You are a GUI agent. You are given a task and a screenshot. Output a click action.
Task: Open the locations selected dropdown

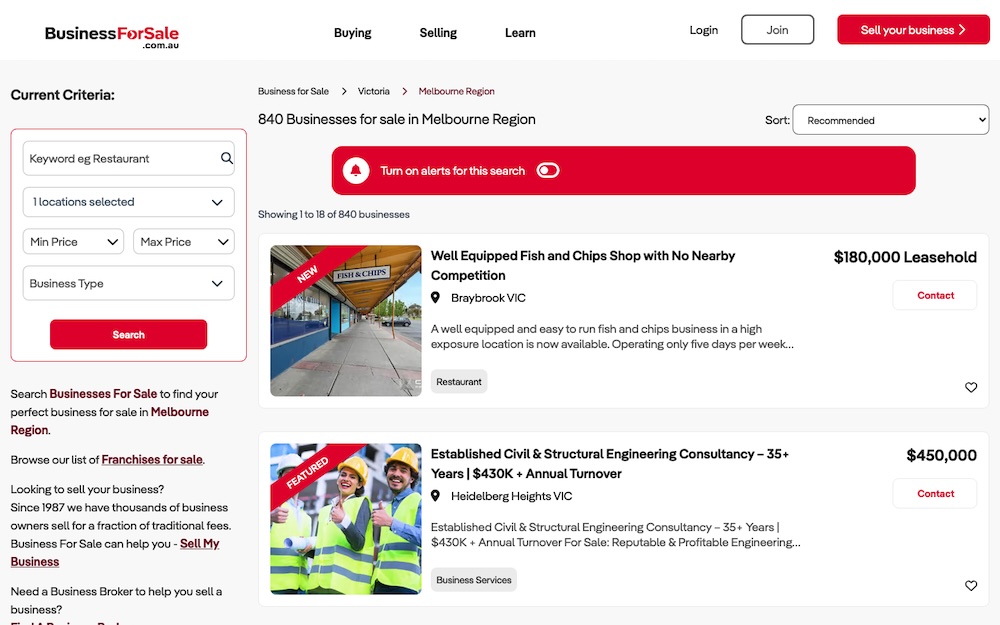coord(128,202)
